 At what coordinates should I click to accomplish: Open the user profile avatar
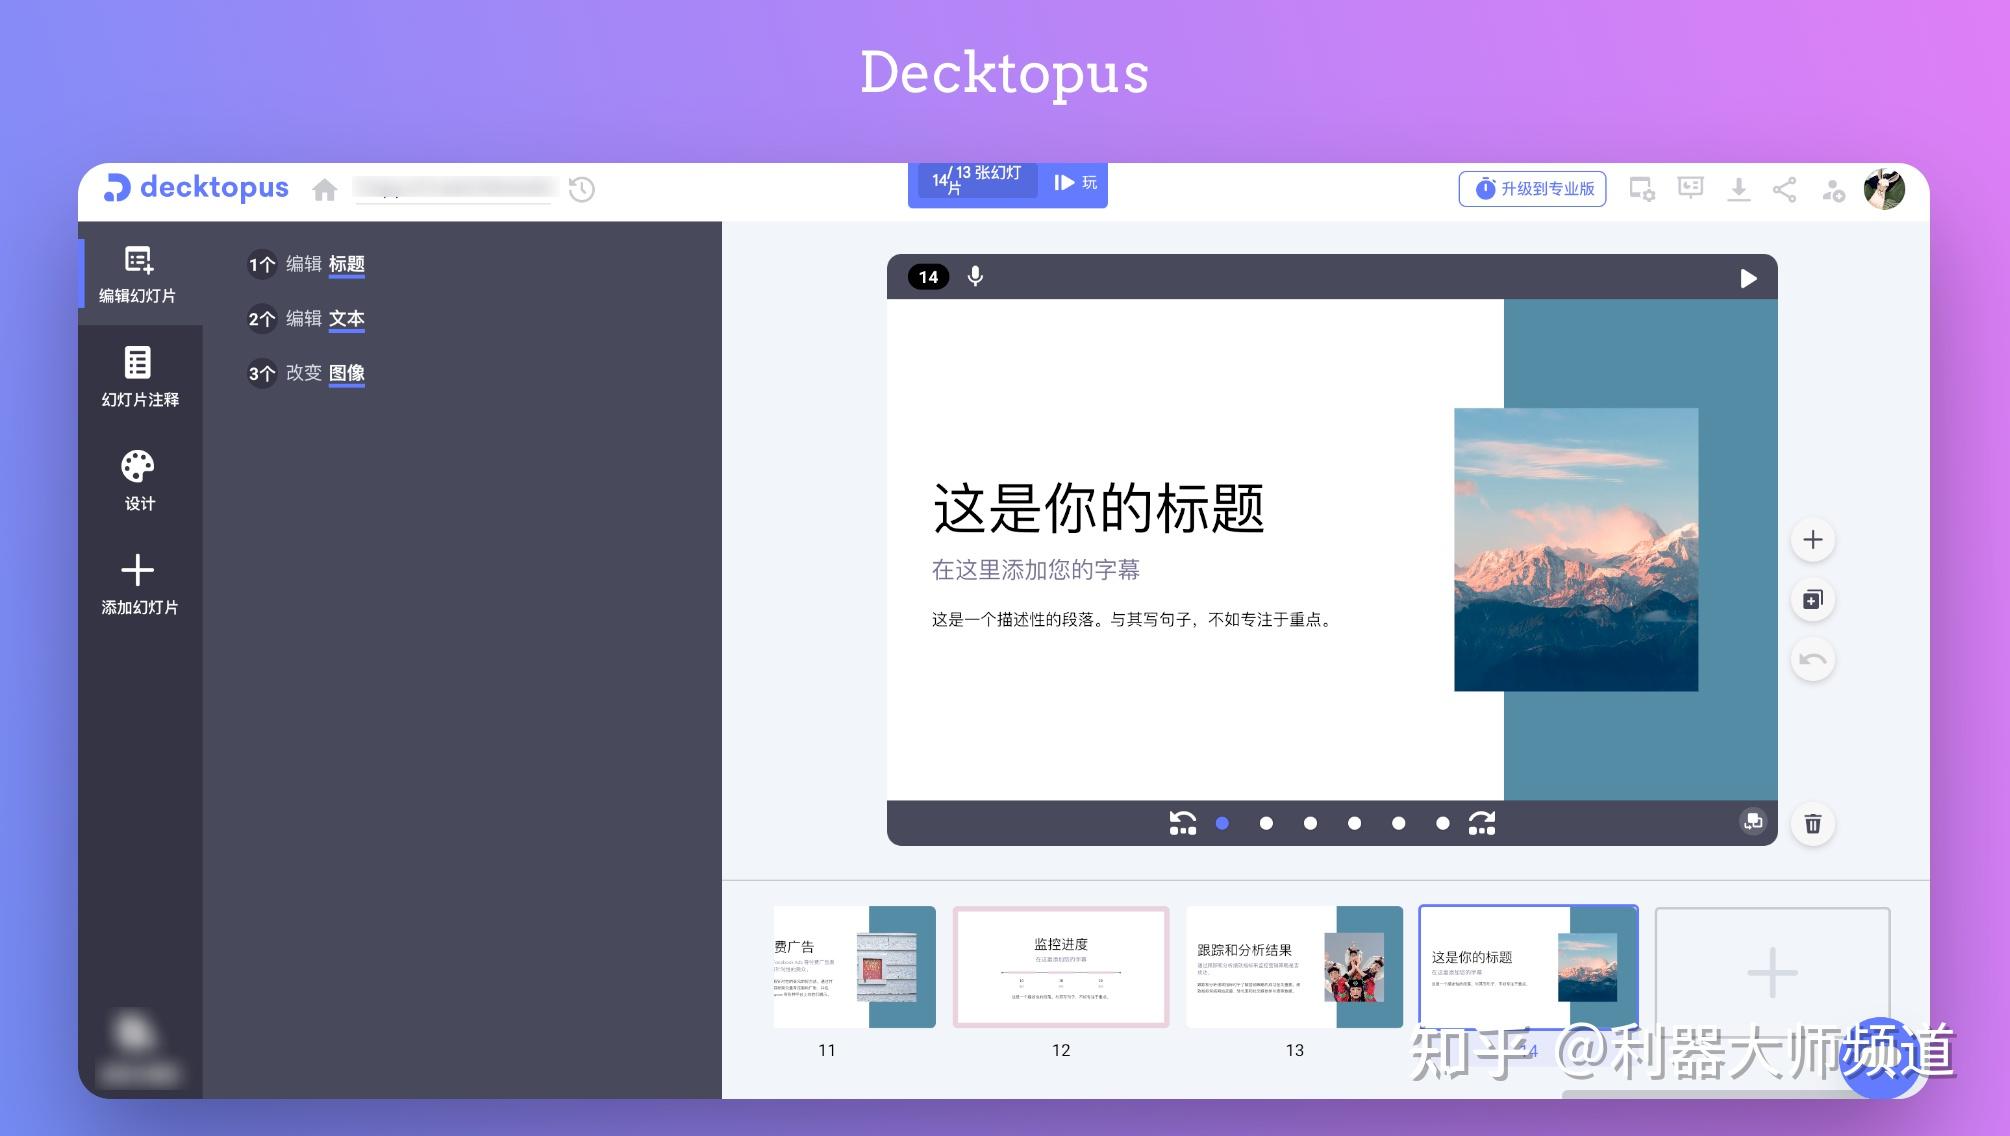point(1884,189)
